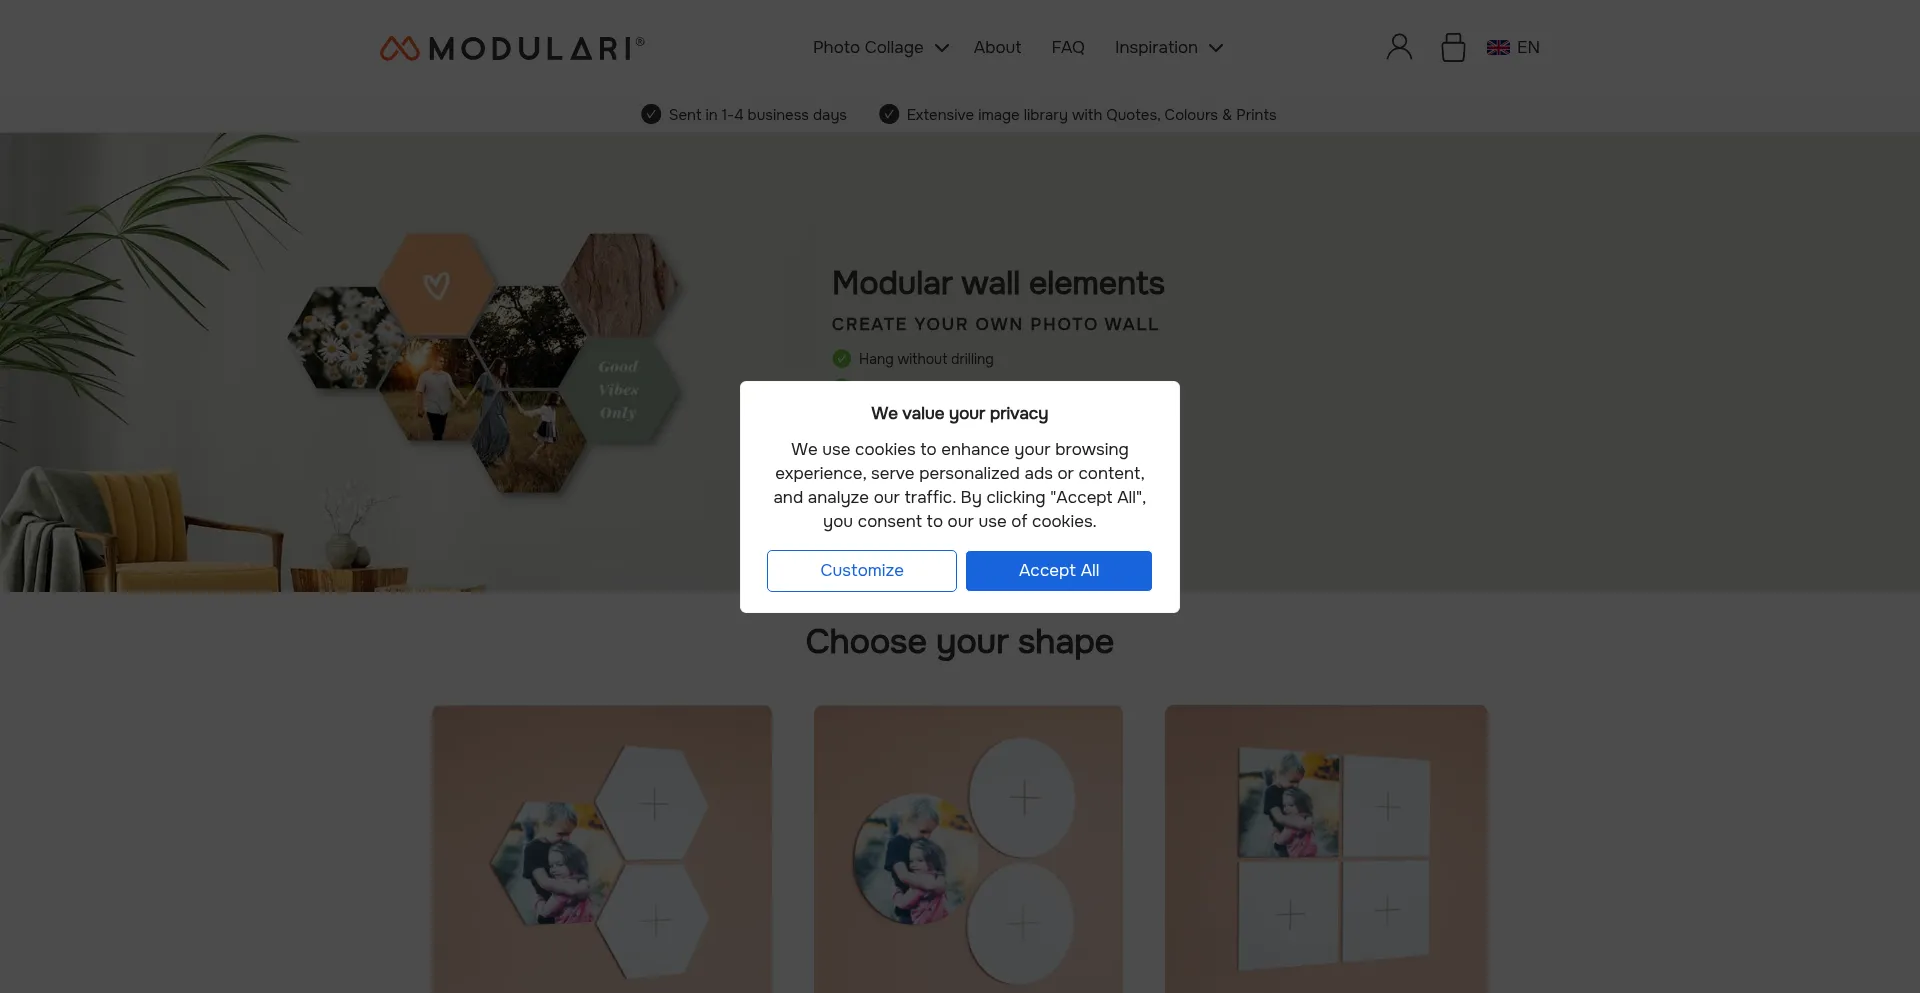Screen dimensions: 1920x993
Task: Click the Modulari logo
Action: point(512,48)
